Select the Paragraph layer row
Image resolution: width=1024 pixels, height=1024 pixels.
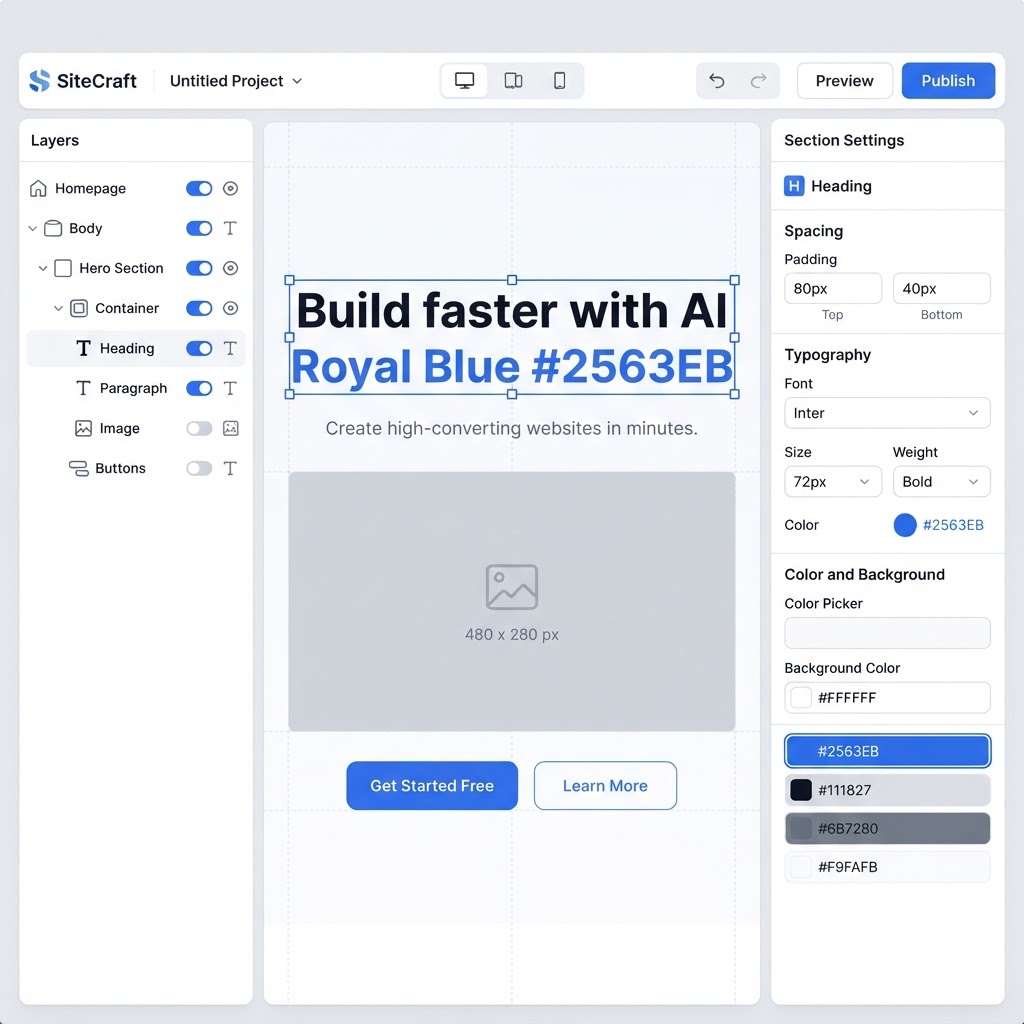tap(135, 388)
